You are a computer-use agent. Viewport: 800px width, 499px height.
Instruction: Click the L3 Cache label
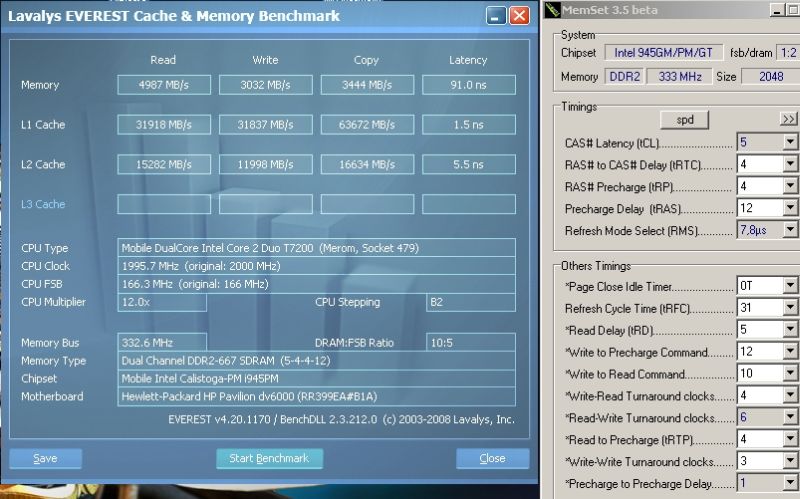(43, 204)
